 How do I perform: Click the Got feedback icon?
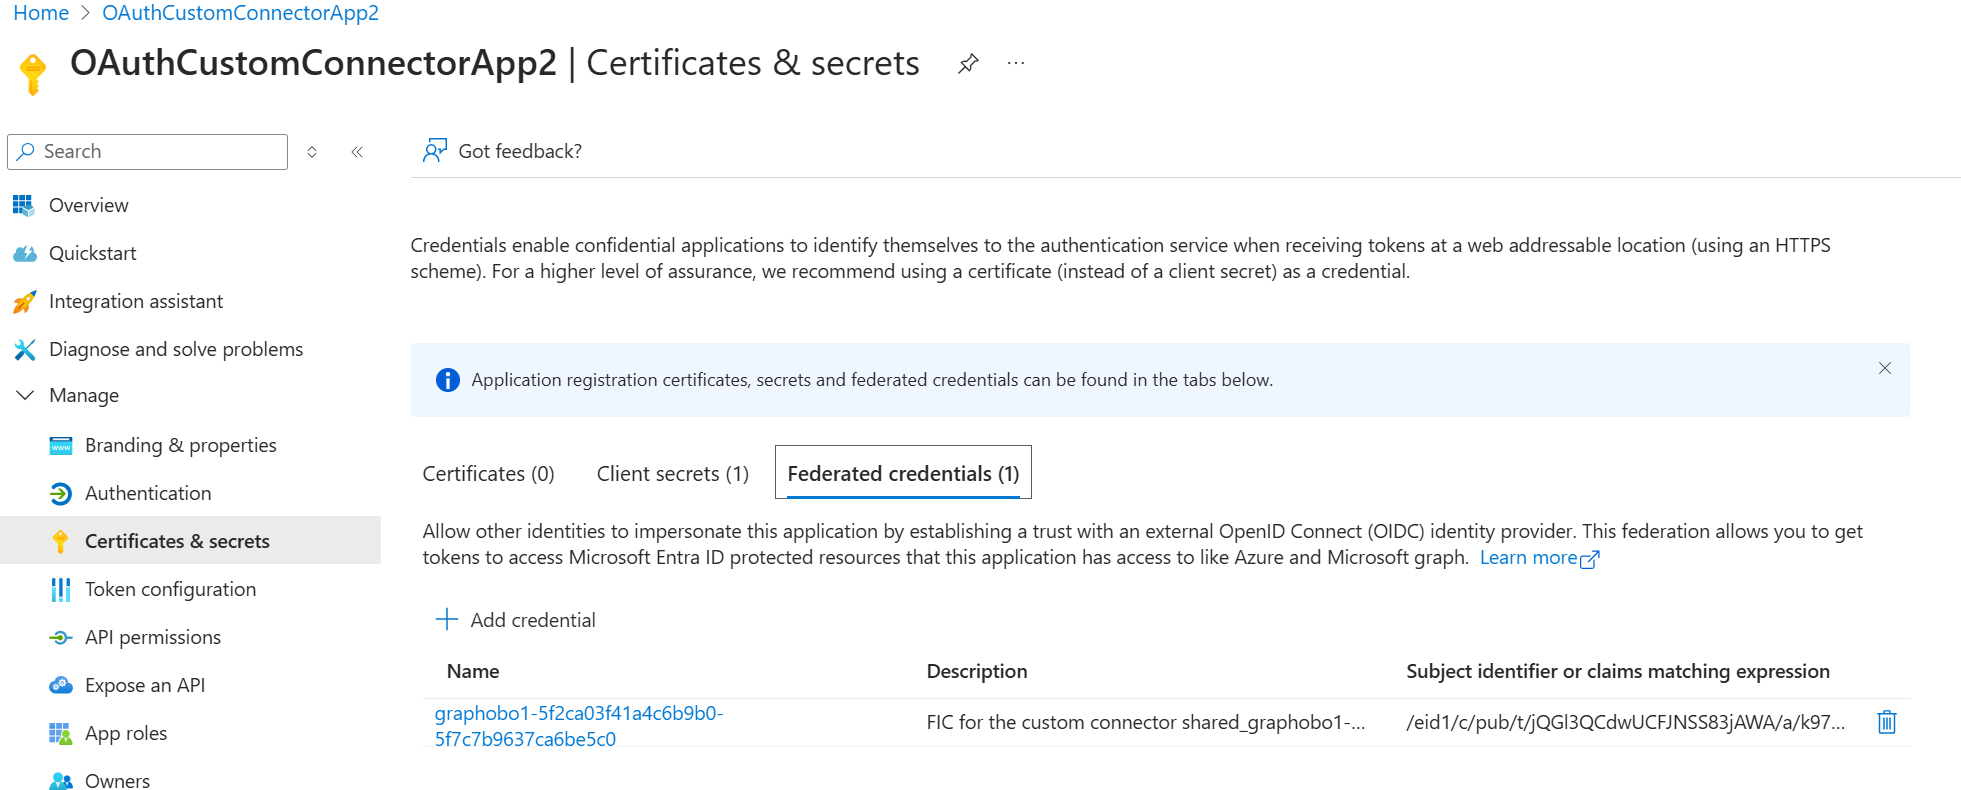pos(435,151)
